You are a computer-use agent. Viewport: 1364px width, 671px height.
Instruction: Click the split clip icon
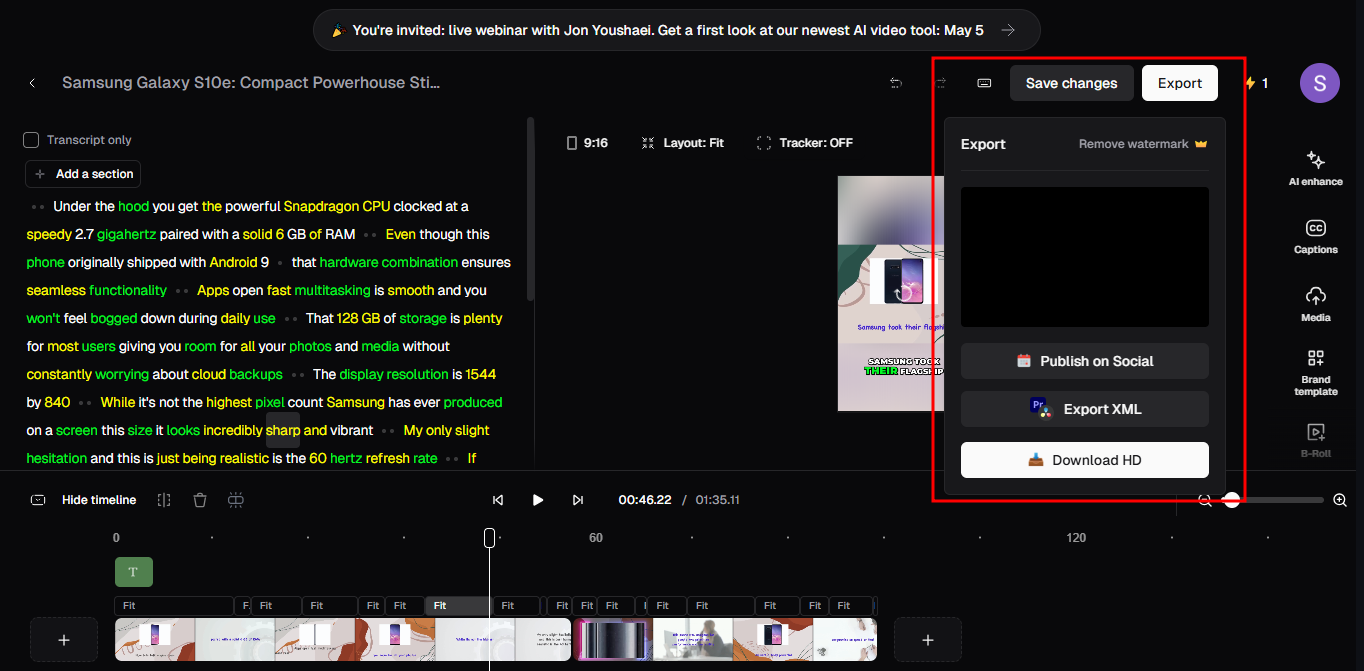coord(164,500)
